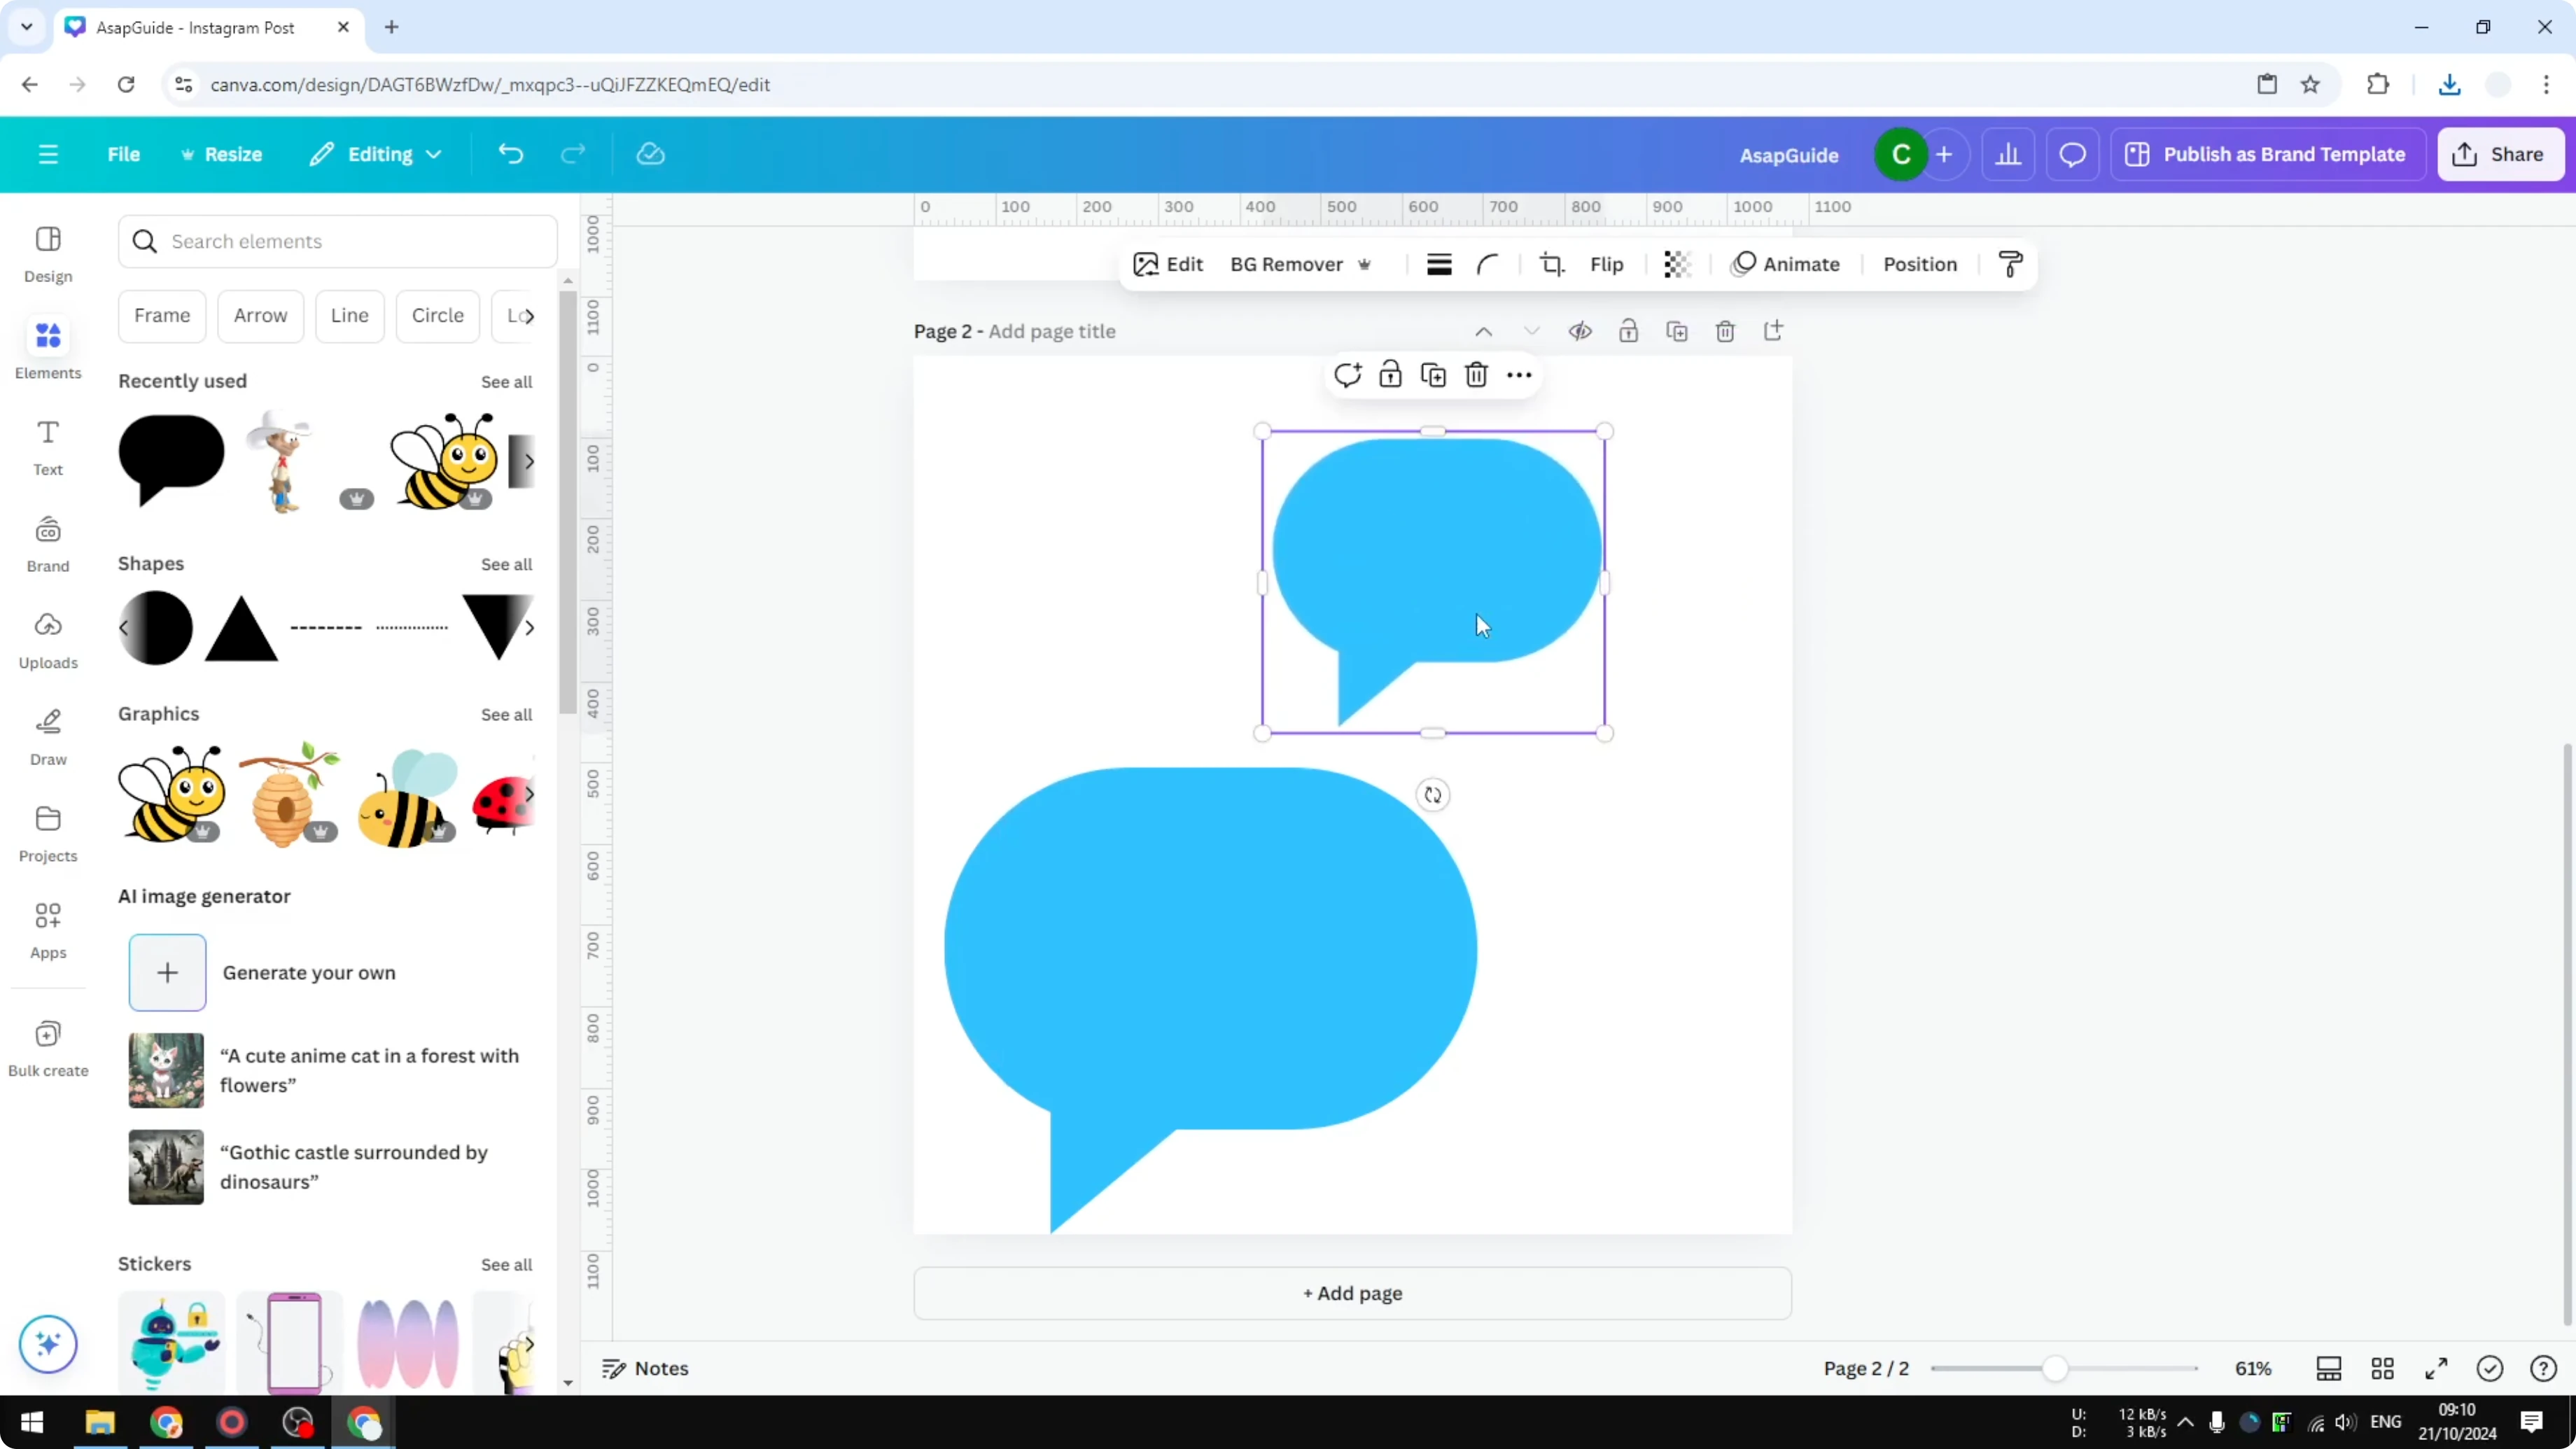Screen dimensions: 2576x1449
Task: Toggle page visibility with the eye icon
Action: pyautogui.click(x=1580, y=331)
